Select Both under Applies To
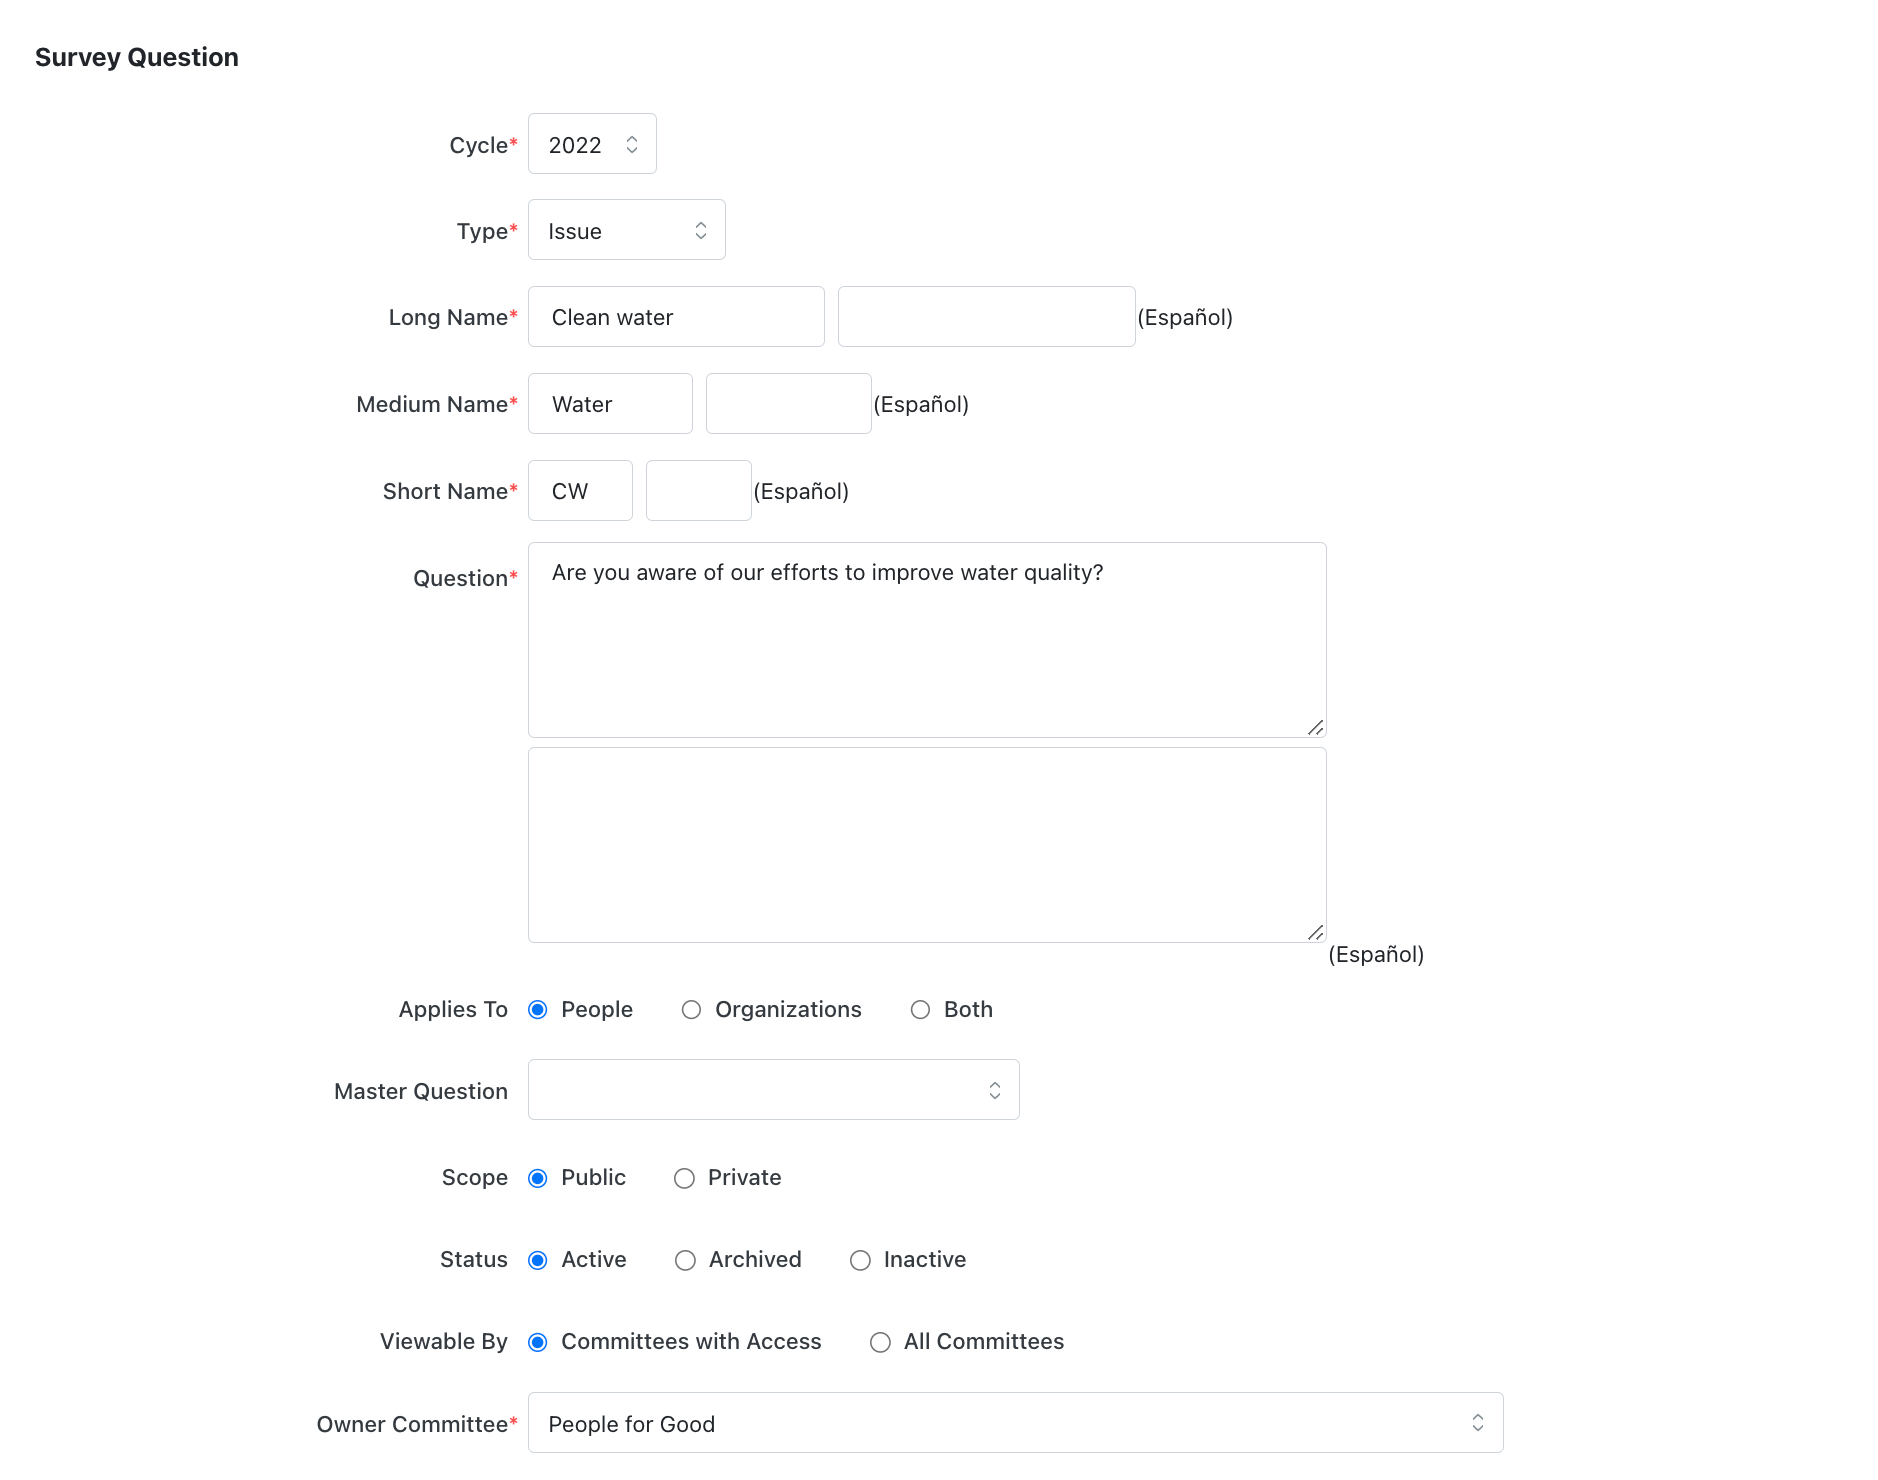This screenshot has width=1878, height=1480. (920, 1010)
